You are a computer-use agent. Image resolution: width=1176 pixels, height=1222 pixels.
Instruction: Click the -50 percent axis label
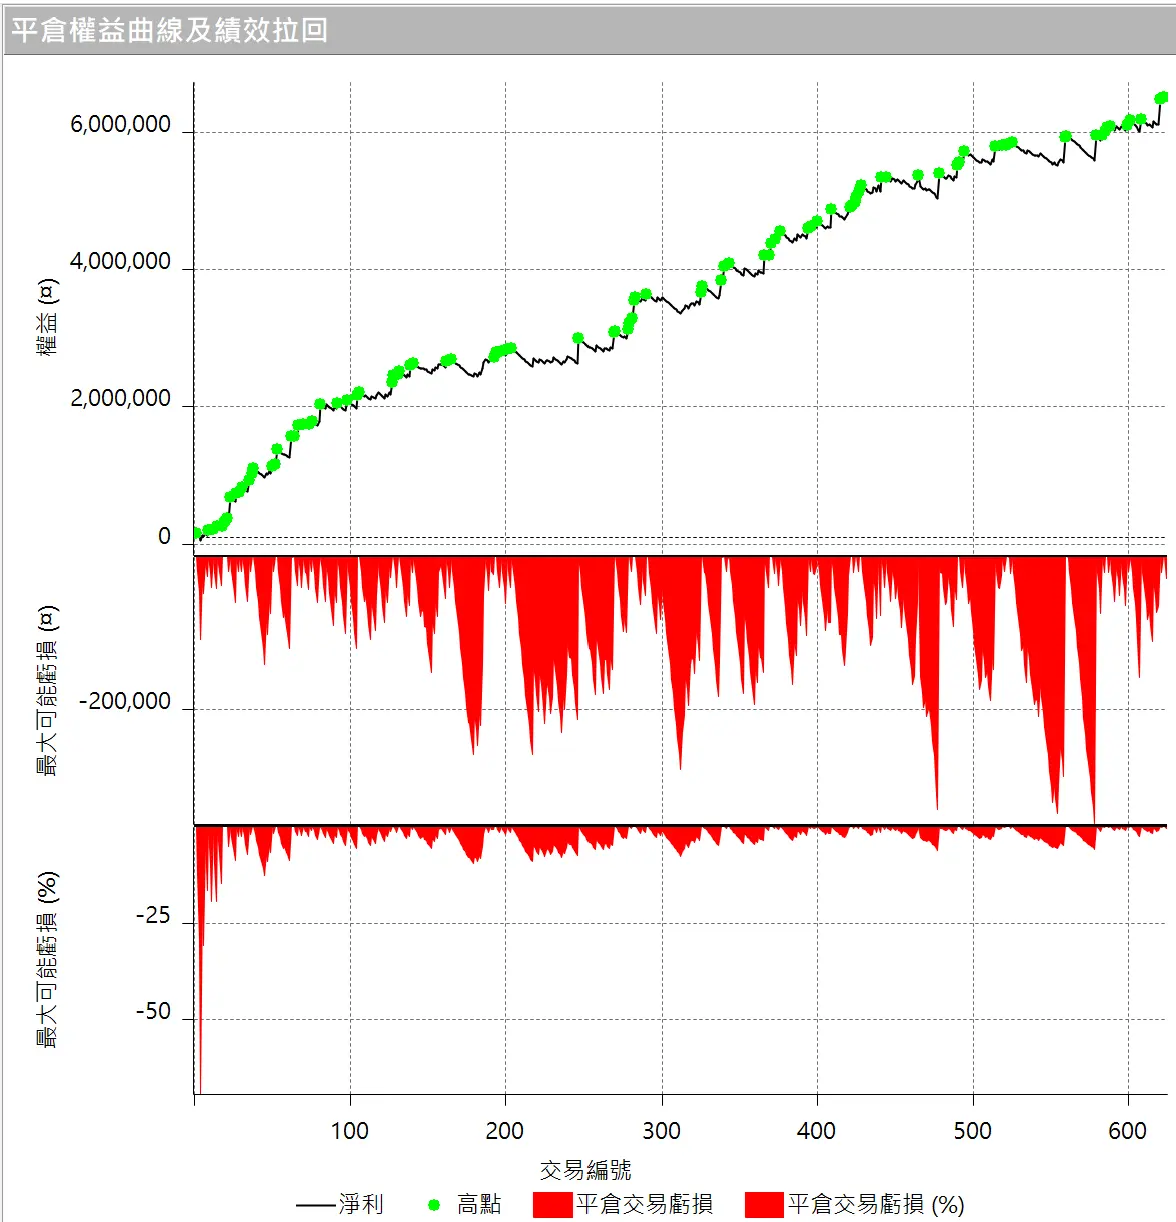(153, 1012)
